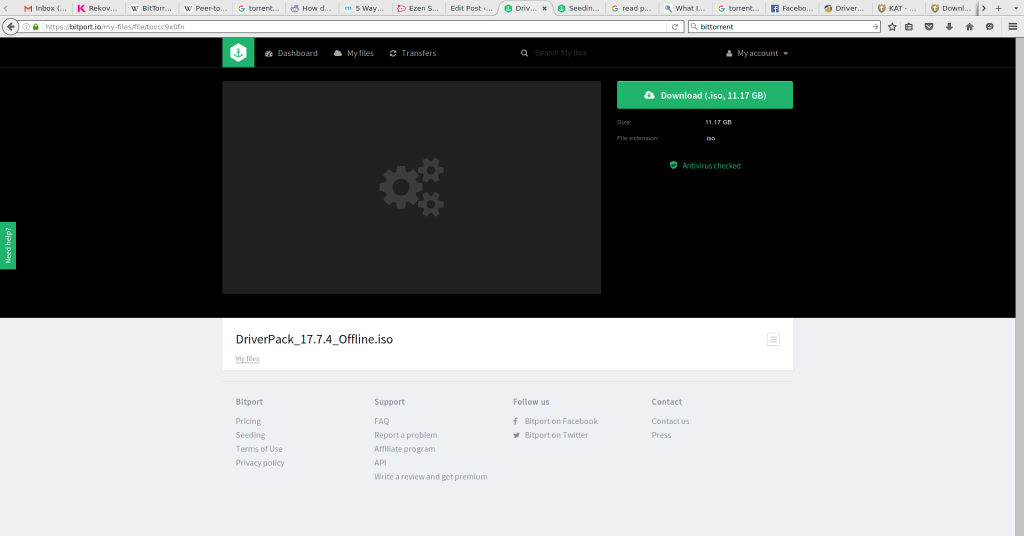The width and height of the screenshot is (1024, 536).
Task: Open the Firefox hamburger menu
Action: tap(1012, 27)
